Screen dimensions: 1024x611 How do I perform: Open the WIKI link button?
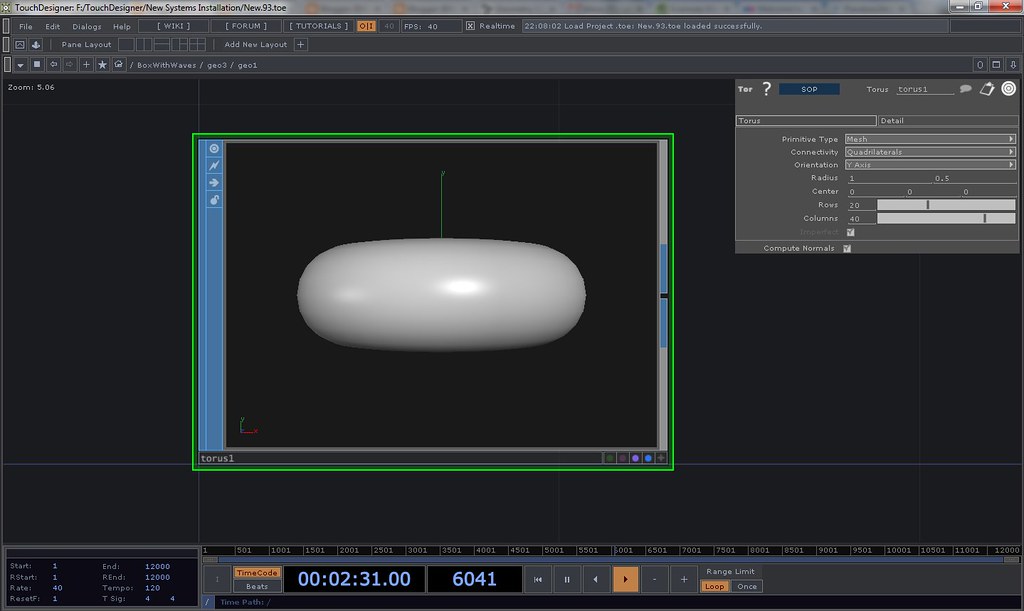173,26
